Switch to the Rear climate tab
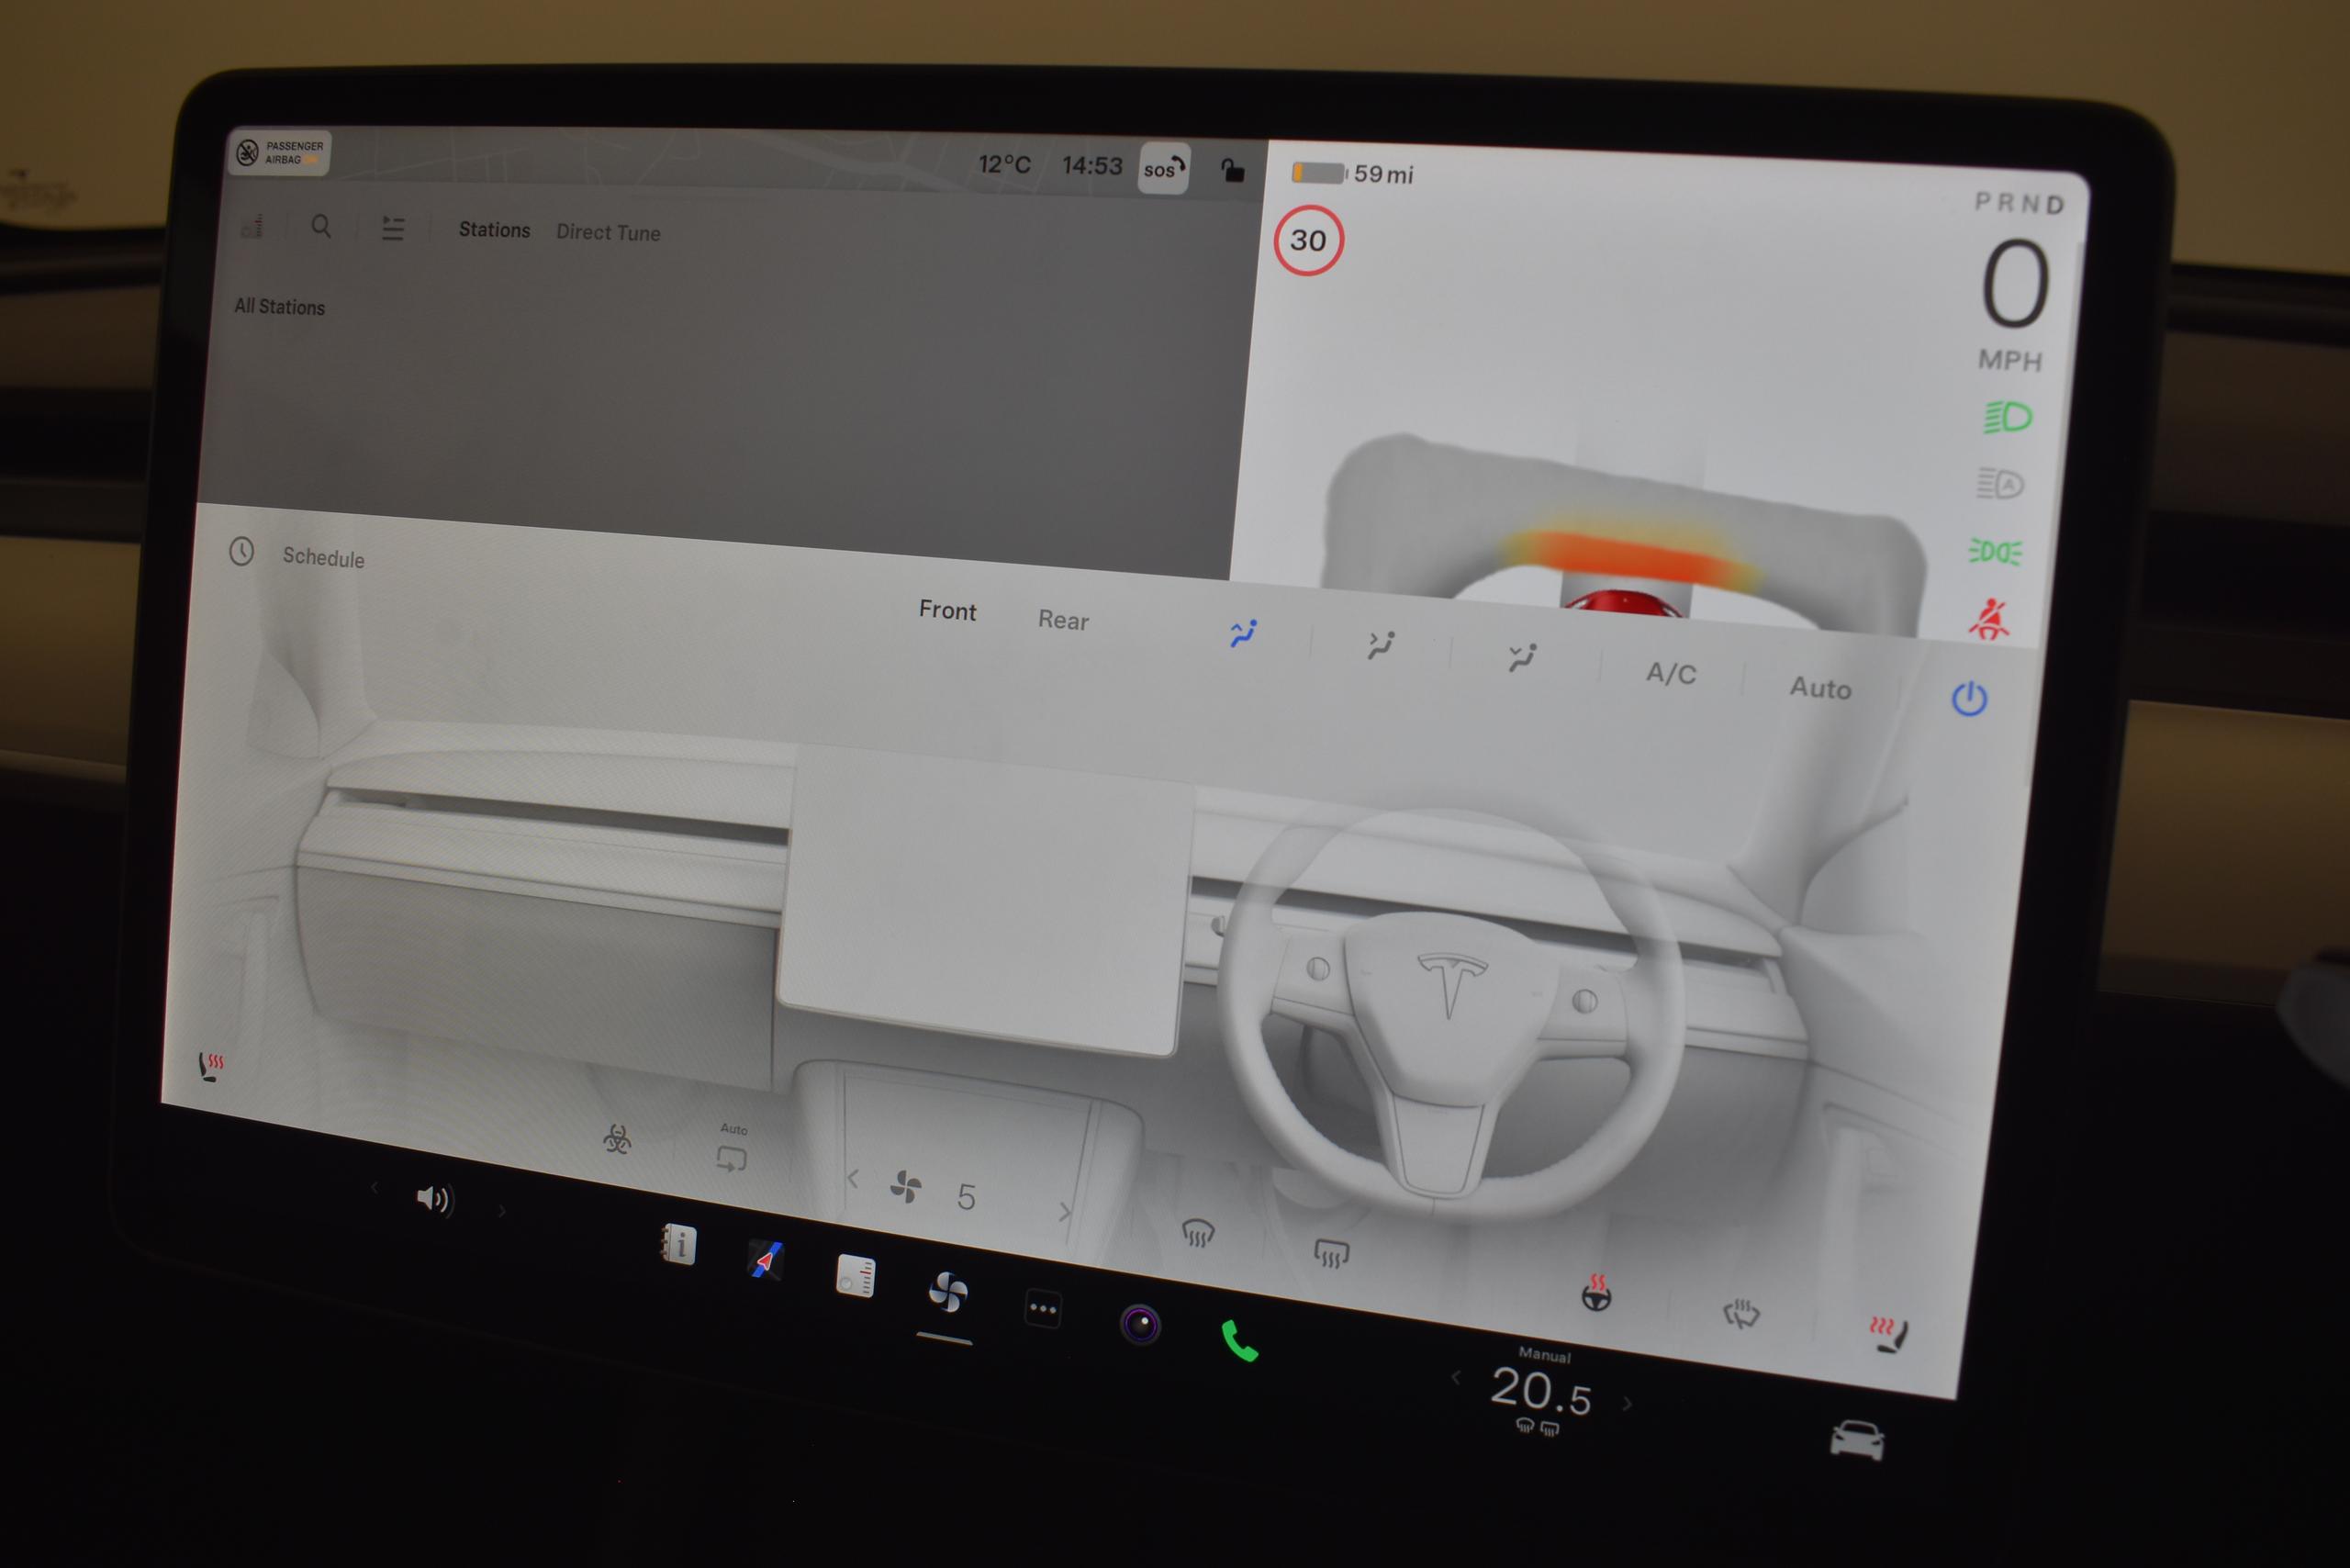Viewport: 2350px width, 1568px height. [1062, 620]
